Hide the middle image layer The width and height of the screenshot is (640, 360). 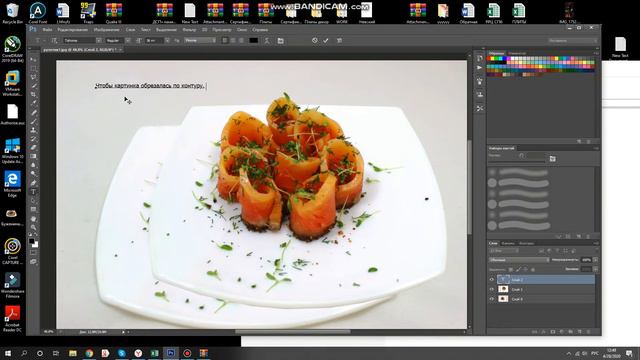(492, 289)
